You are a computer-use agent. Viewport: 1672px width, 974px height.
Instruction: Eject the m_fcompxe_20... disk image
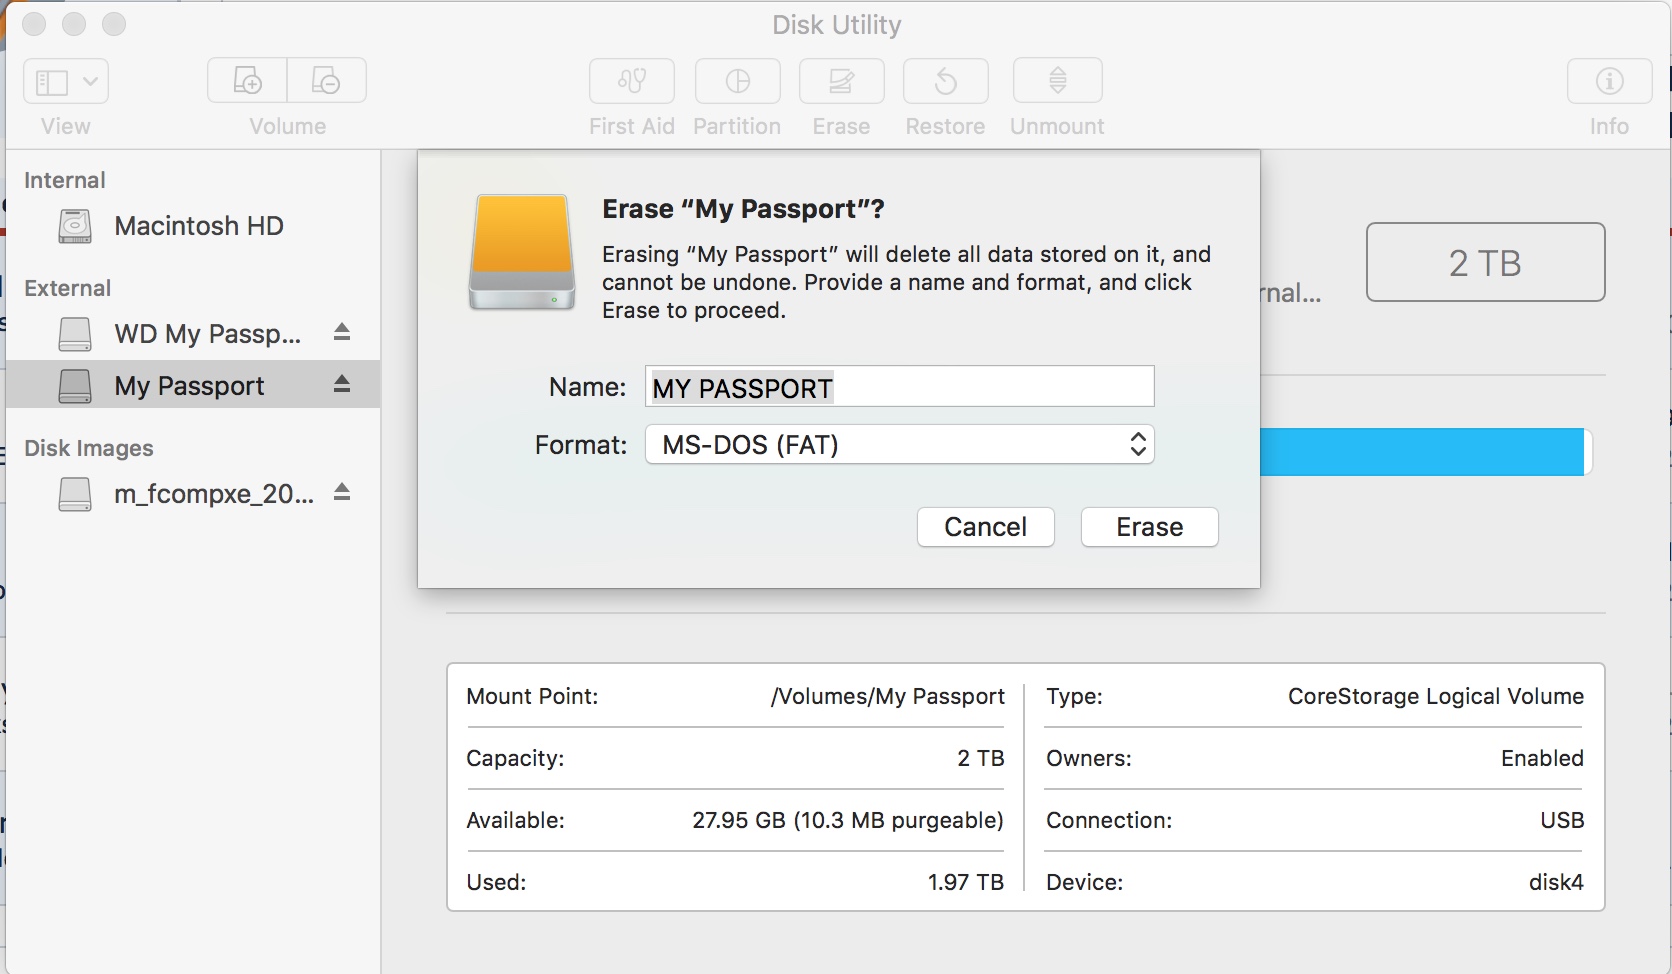[342, 492]
